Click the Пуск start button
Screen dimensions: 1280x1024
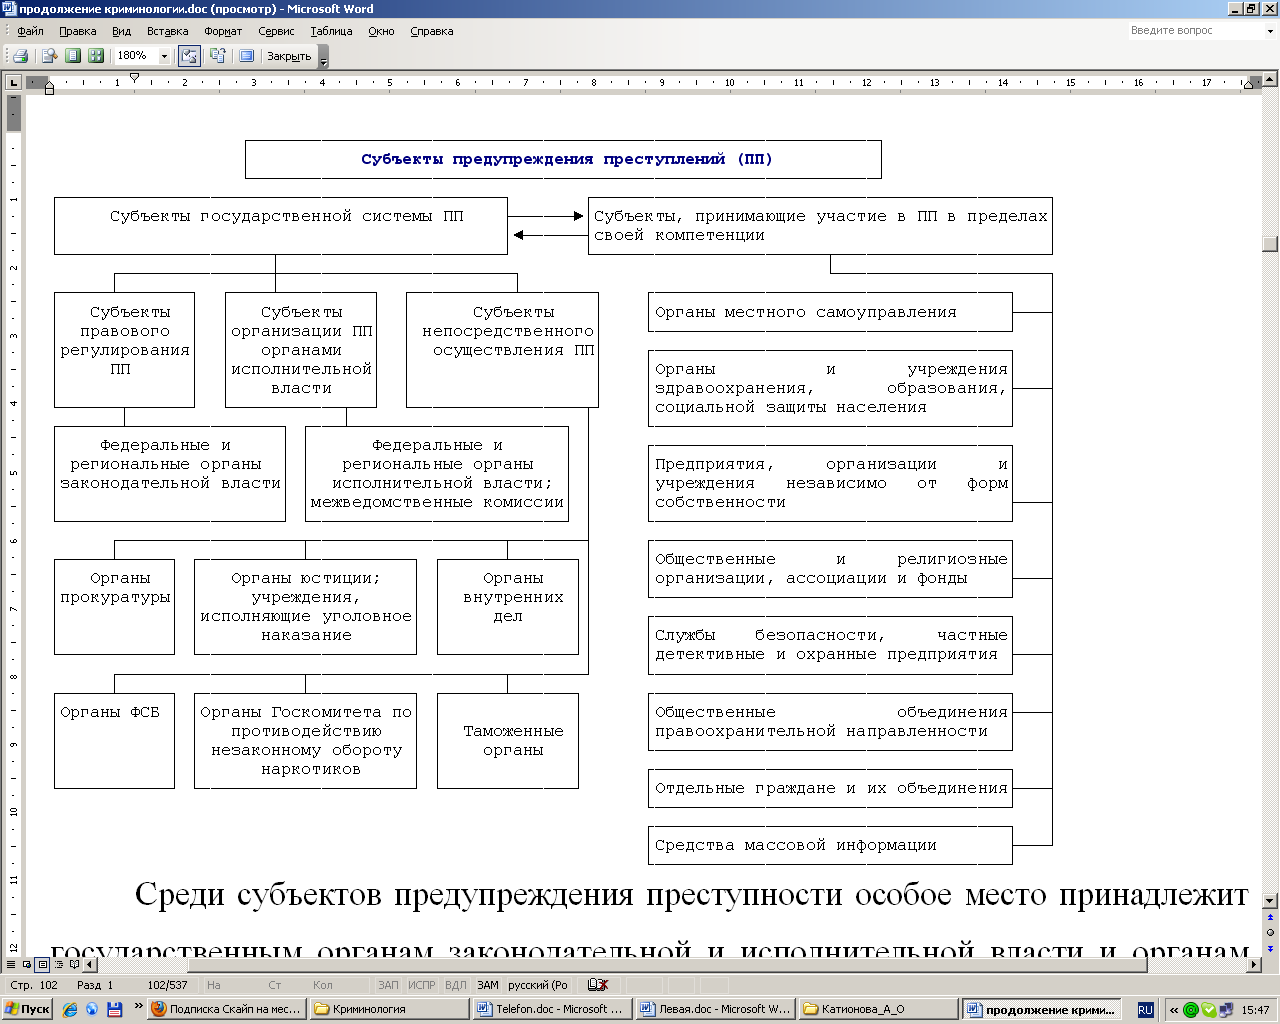27,1010
